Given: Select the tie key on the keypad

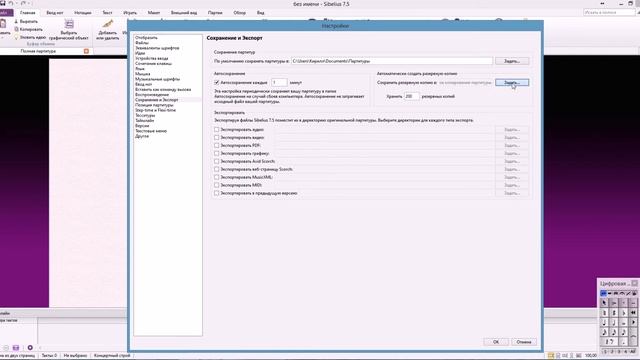Looking at the screenshot, I should coord(633,337).
